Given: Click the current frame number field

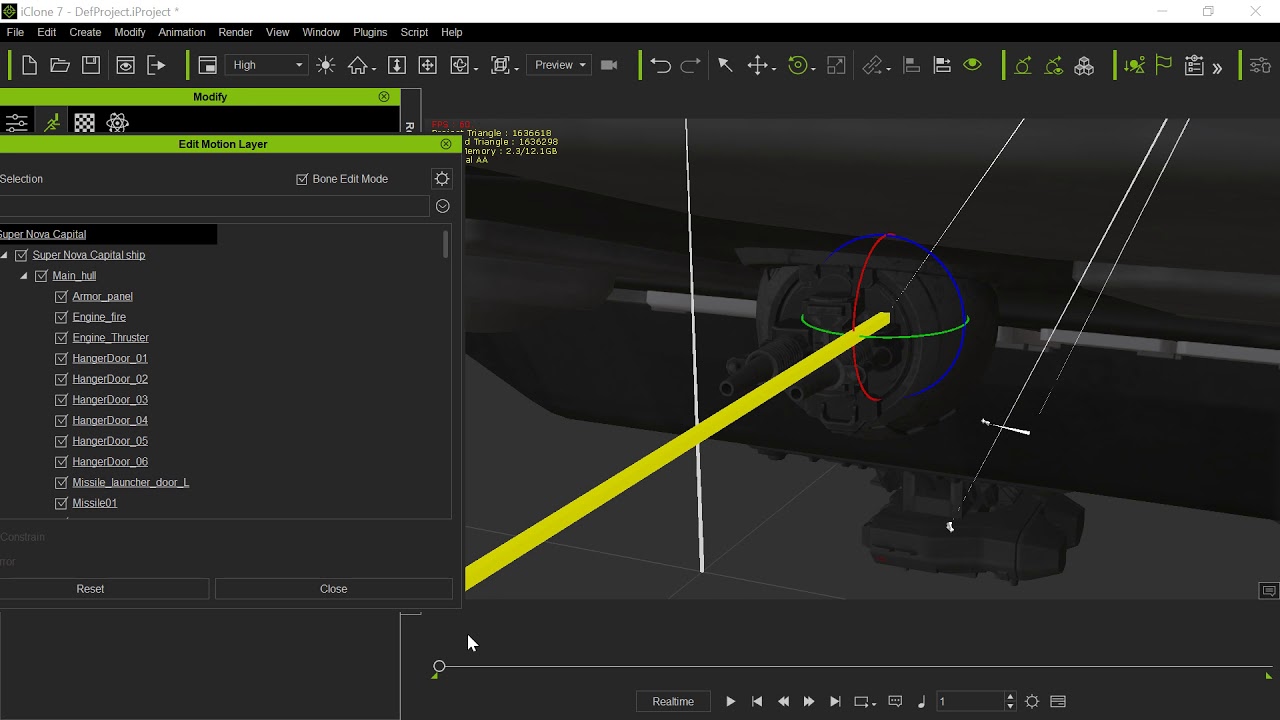Looking at the screenshot, I should [x=970, y=702].
